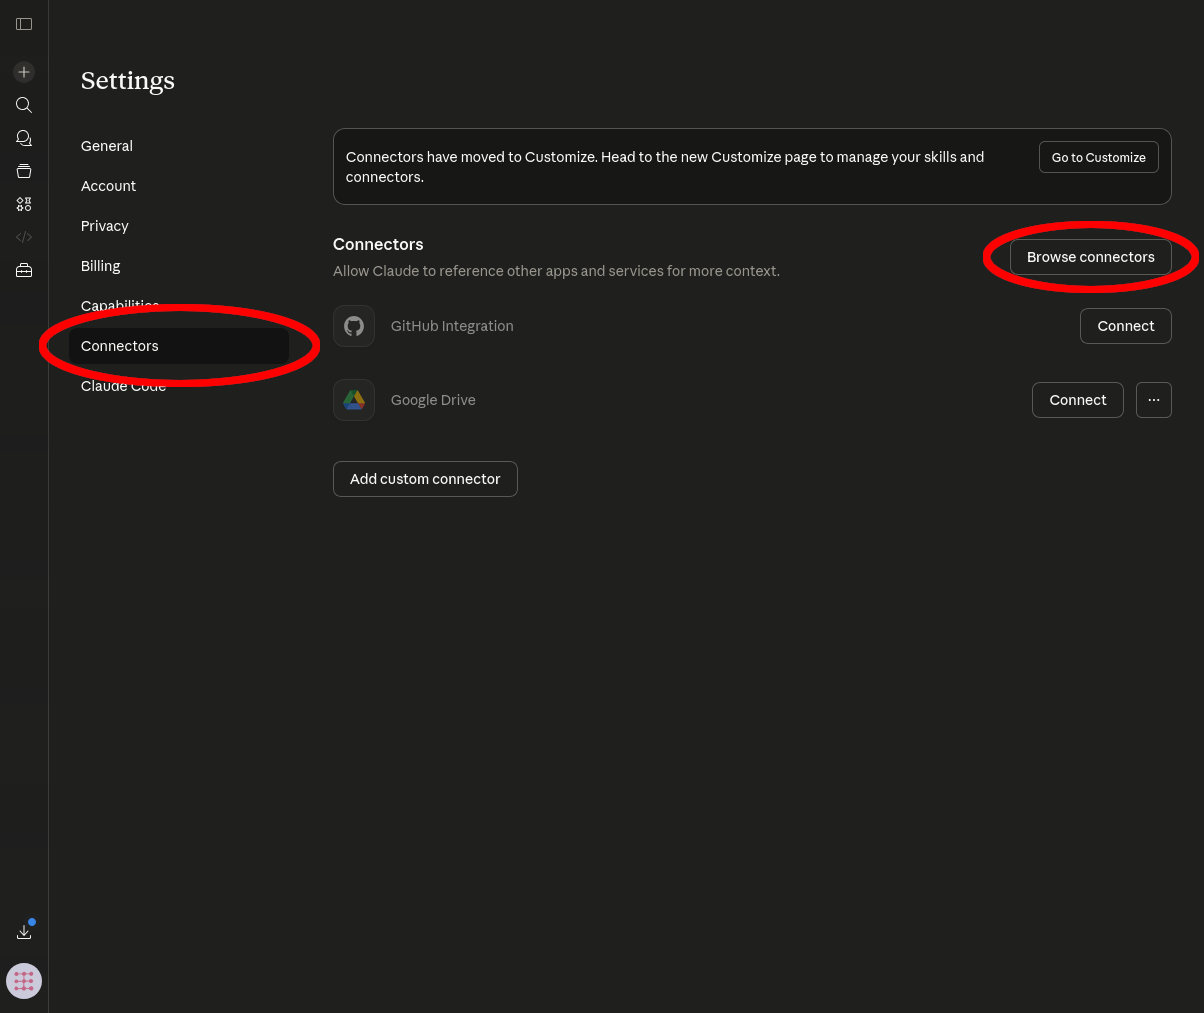Click Add custom connector
The height and width of the screenshot is (1013, 1204).
pyautogui.click(x=425, y=478)
